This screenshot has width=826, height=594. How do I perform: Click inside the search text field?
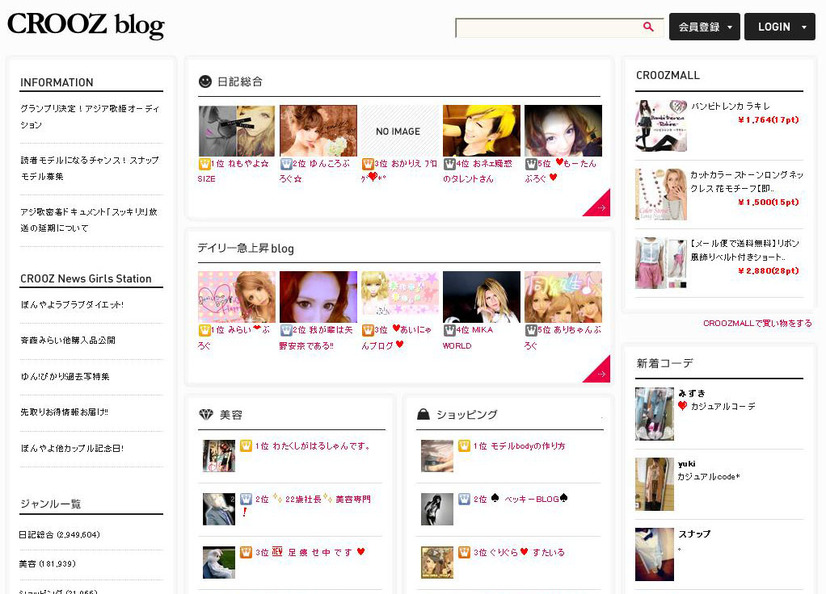click(545, 28)
